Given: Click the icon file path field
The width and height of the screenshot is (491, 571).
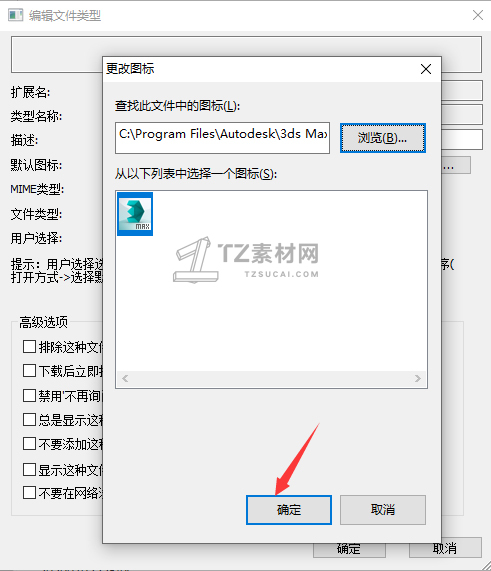Looking at the screenshot, I should pos(223,138).
